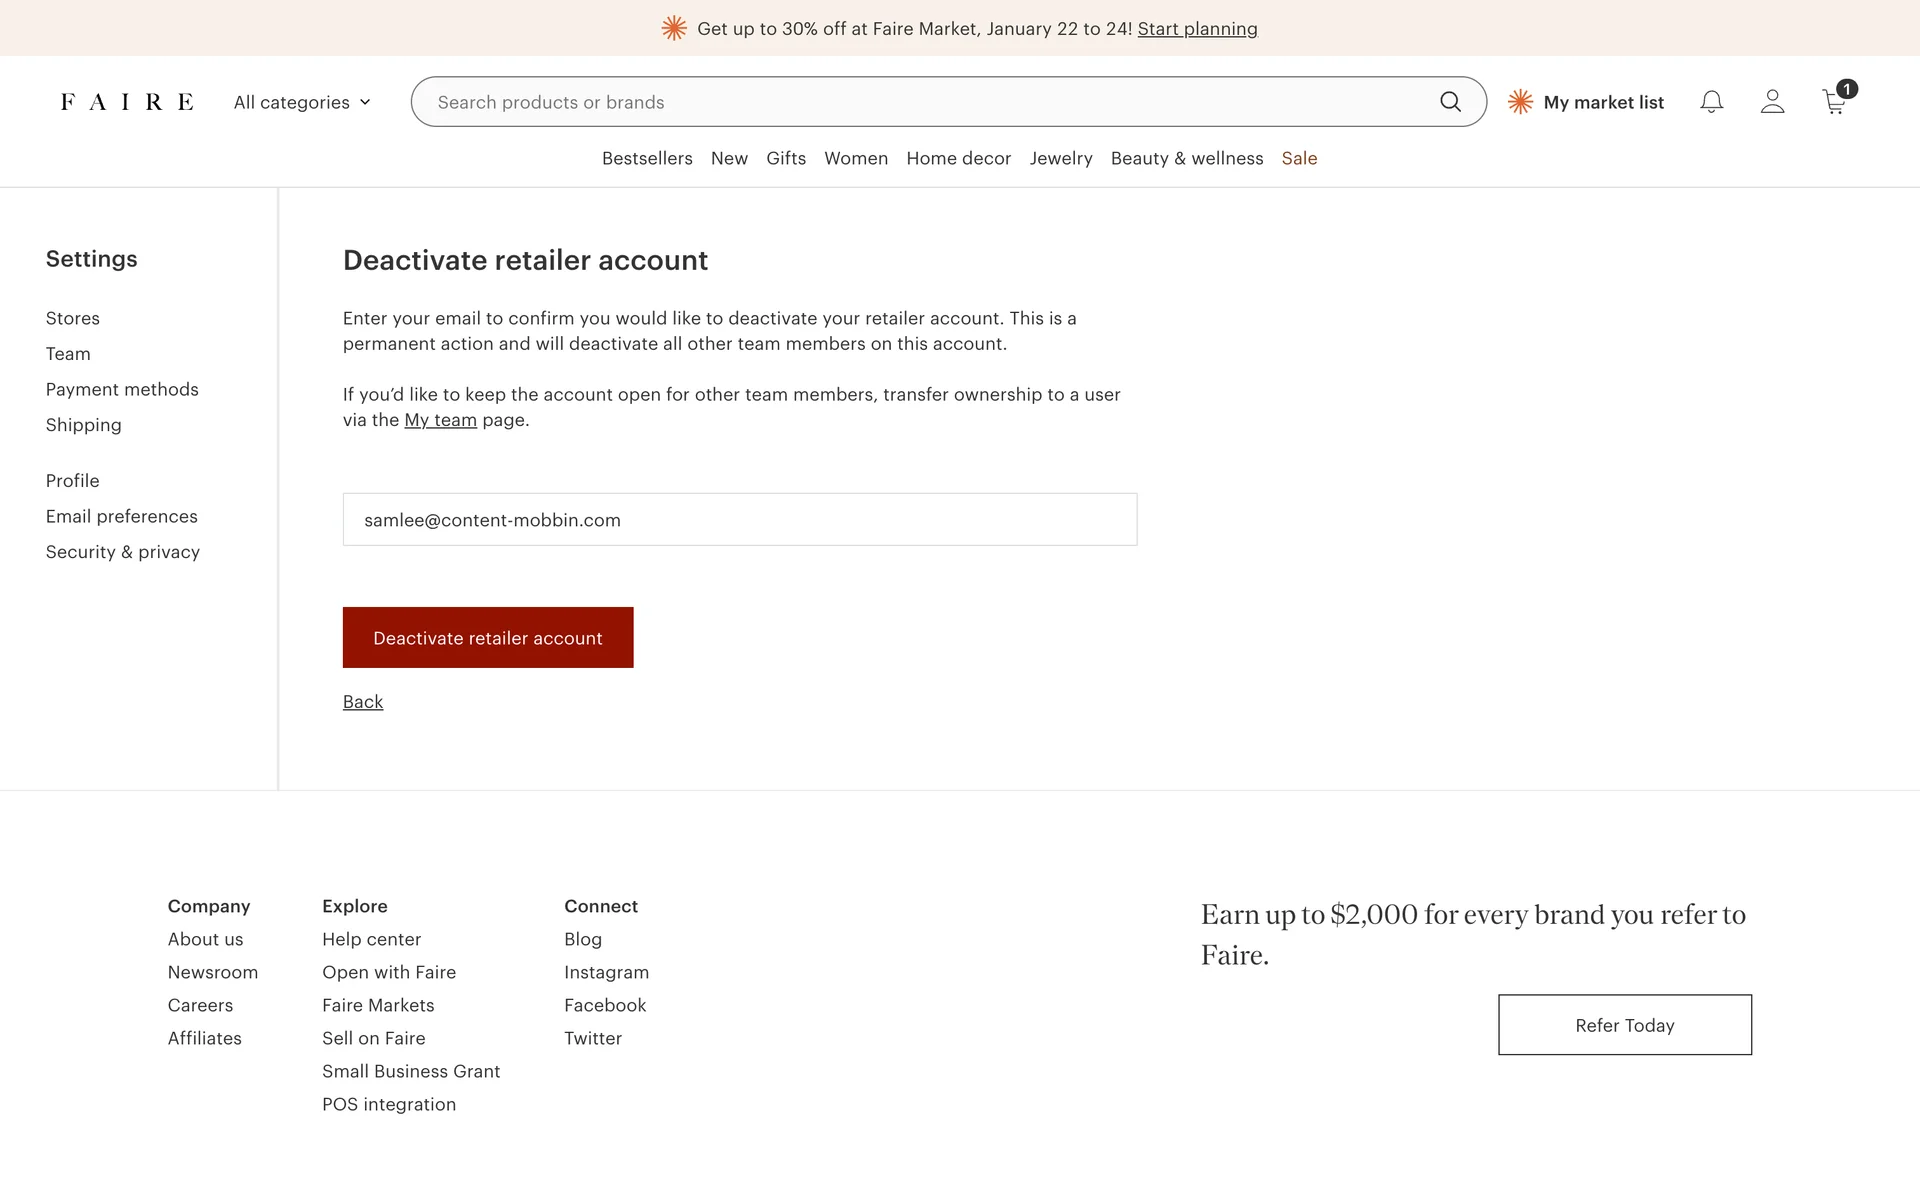This screenshot has height=1200, width=1920.
Task: Click the Refer Today button
Action: pyautogui.click(x=1624, y=1025)
